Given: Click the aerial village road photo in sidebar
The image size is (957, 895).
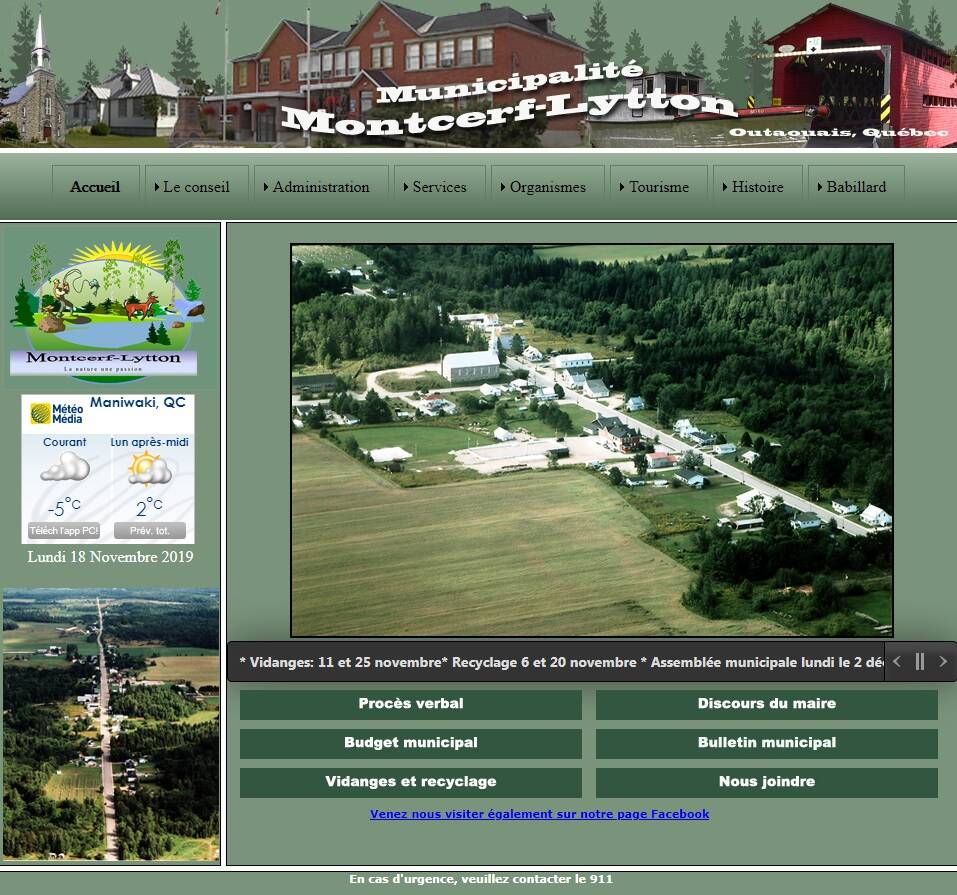Looking at the screenshot, I should click(x=111, y=722).
